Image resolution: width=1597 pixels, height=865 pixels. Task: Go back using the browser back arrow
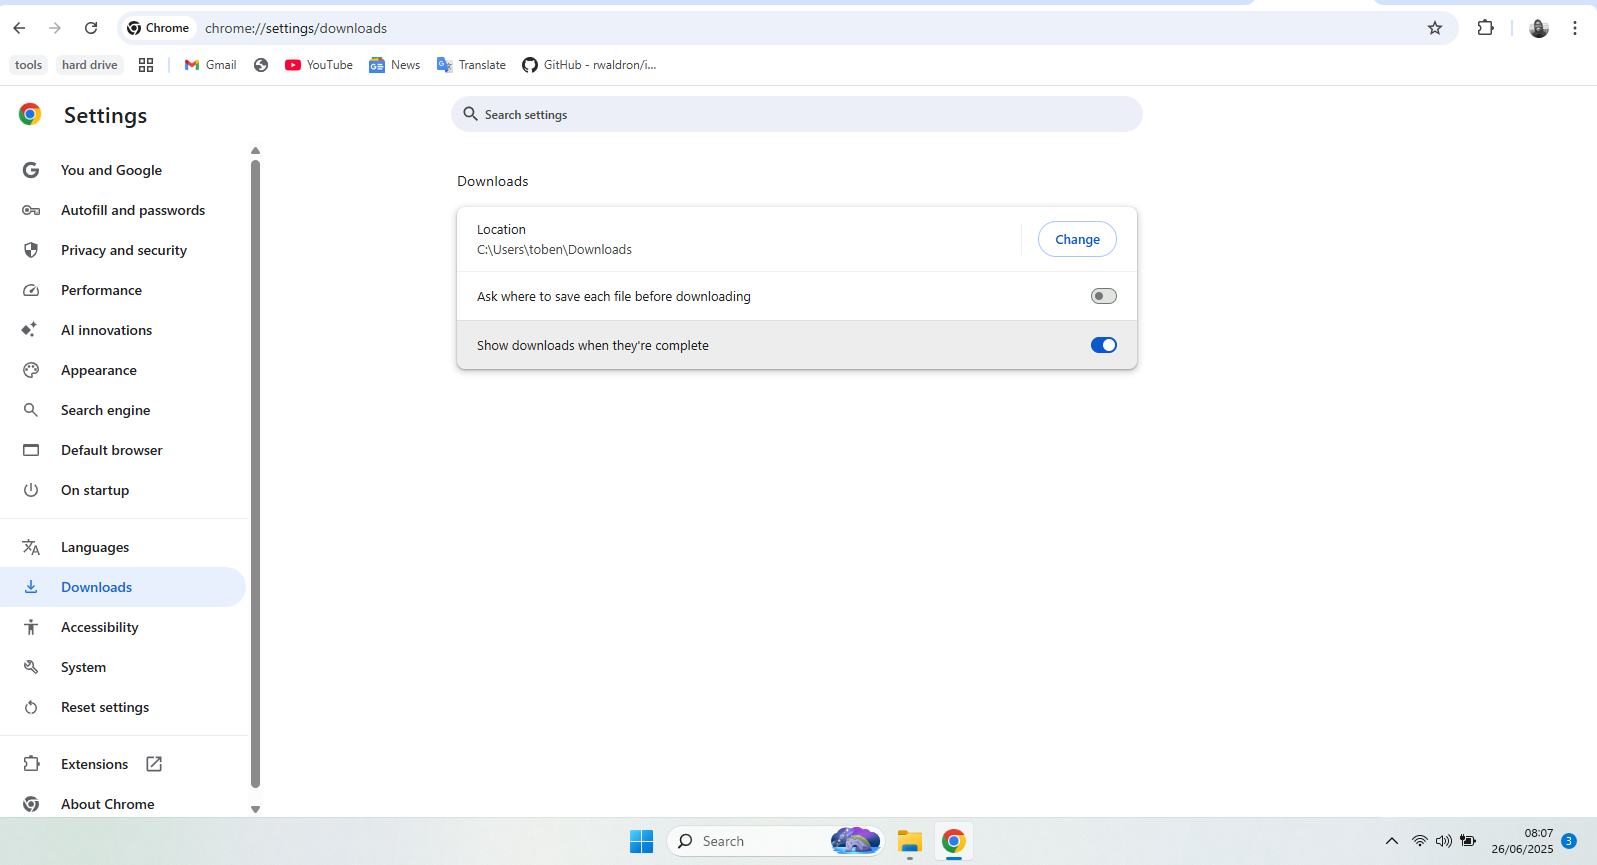tap(19, 28)
